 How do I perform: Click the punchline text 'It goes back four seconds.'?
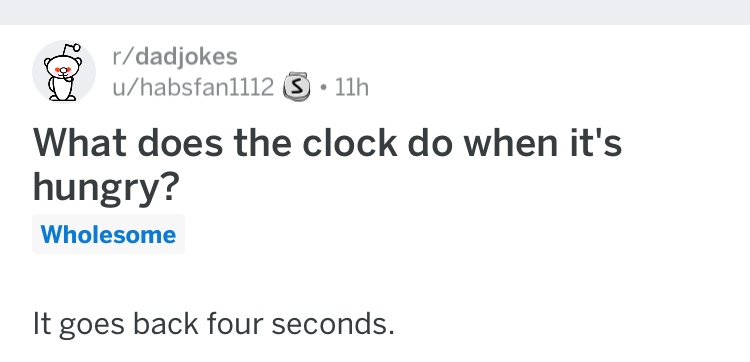pos(213,324)
